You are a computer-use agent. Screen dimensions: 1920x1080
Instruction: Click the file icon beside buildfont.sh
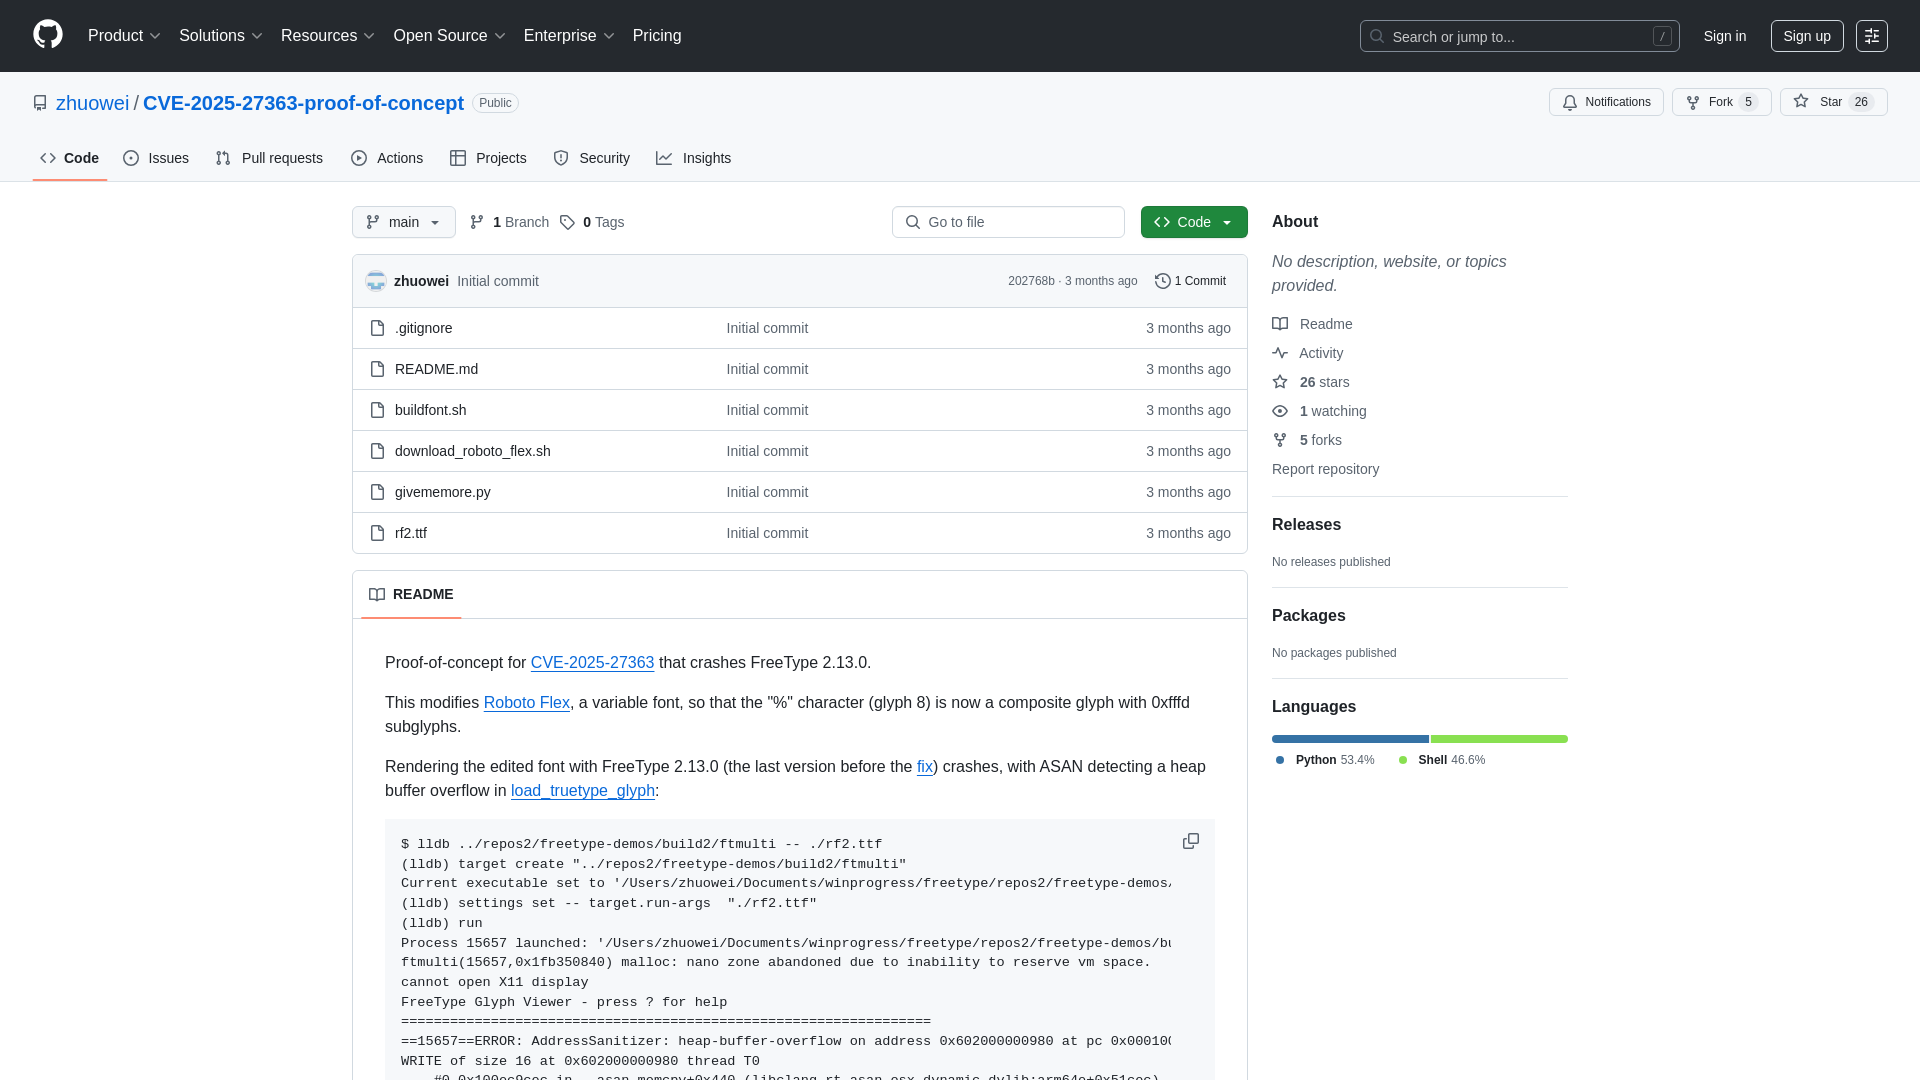pos(377,410)
